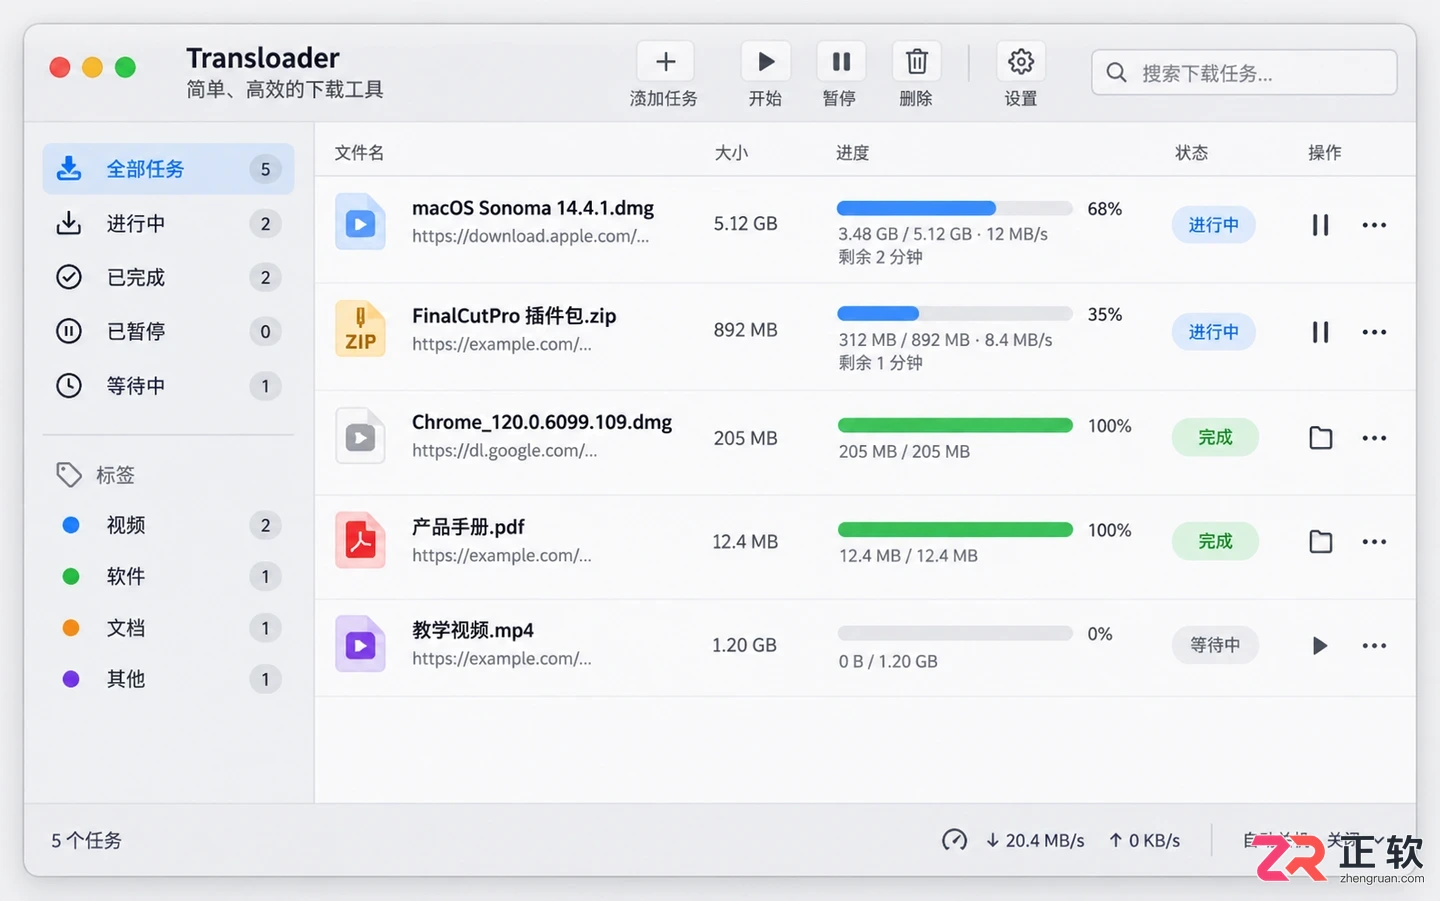Click the PDF file icon

click(360, 540)
